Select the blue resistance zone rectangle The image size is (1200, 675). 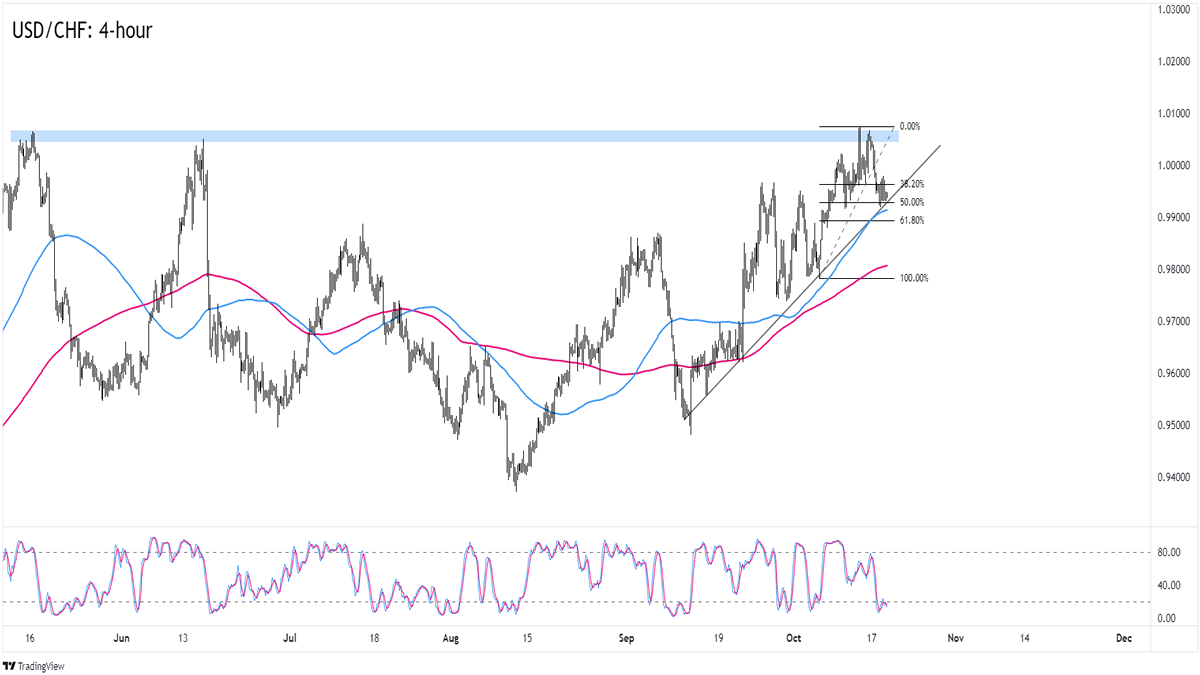[455, 136]
